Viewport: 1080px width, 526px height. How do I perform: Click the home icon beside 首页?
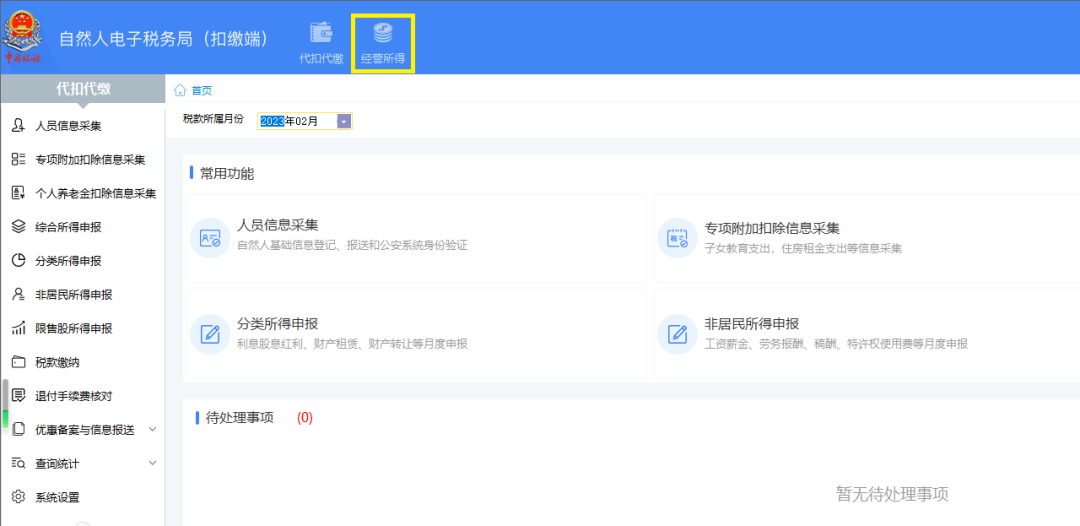[180, 90]
